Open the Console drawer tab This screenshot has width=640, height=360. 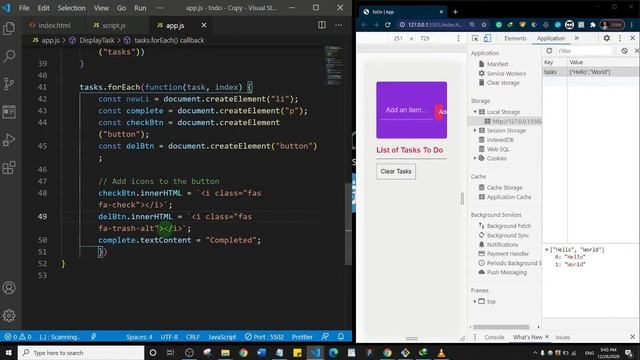pos(494,337)
